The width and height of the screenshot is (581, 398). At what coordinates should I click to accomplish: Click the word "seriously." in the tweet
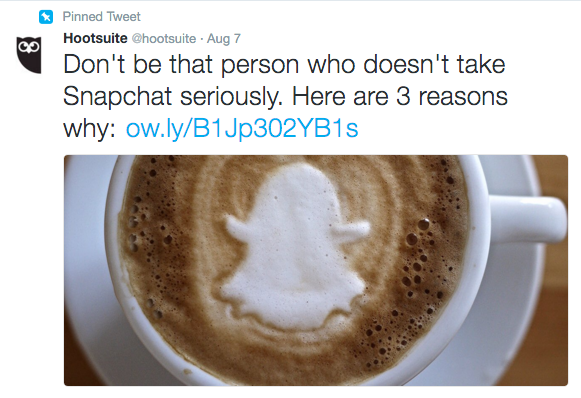point(232,97)
